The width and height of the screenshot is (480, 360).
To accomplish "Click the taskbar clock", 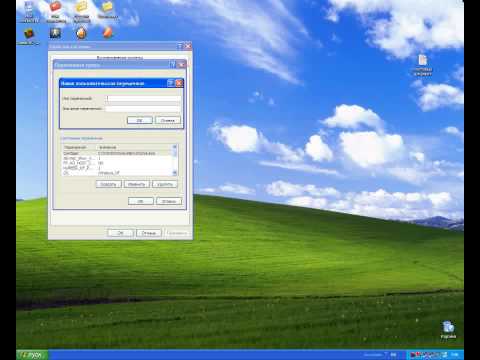I will tap(455, 355).
